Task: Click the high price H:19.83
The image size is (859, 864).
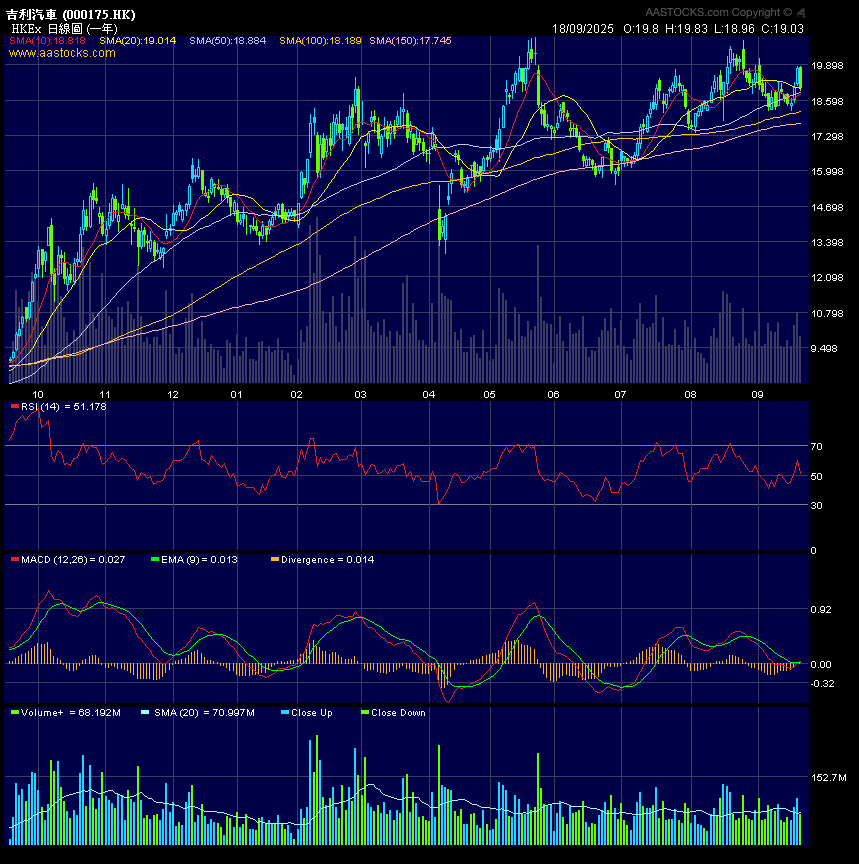Action: pyautogui.click(x=687, y=29)
